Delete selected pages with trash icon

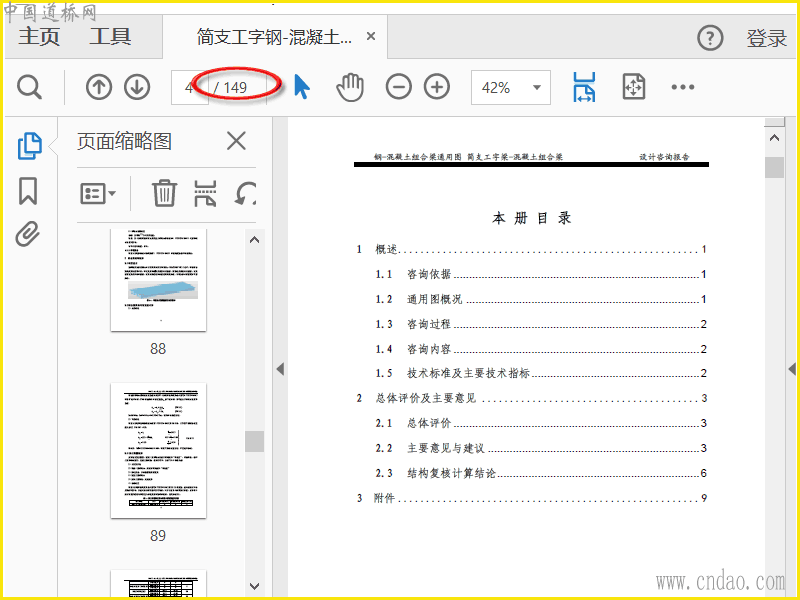[x=164, y=193]
